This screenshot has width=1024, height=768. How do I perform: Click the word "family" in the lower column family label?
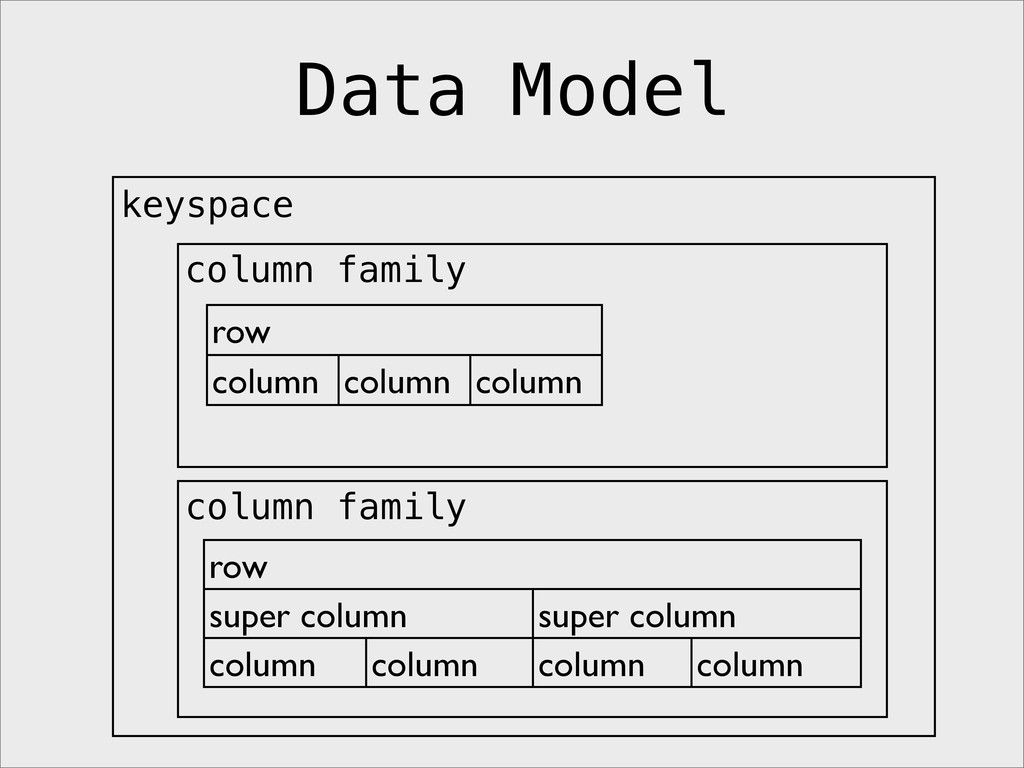[x=402, y=508]
